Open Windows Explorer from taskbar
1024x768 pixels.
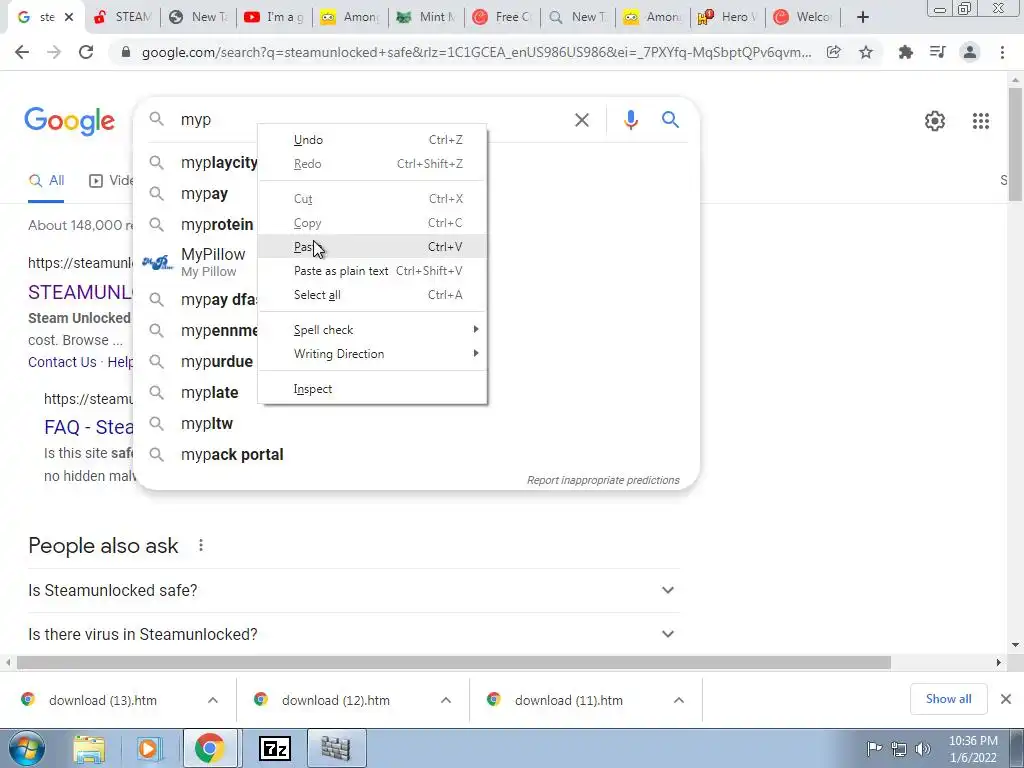[89, 749]
